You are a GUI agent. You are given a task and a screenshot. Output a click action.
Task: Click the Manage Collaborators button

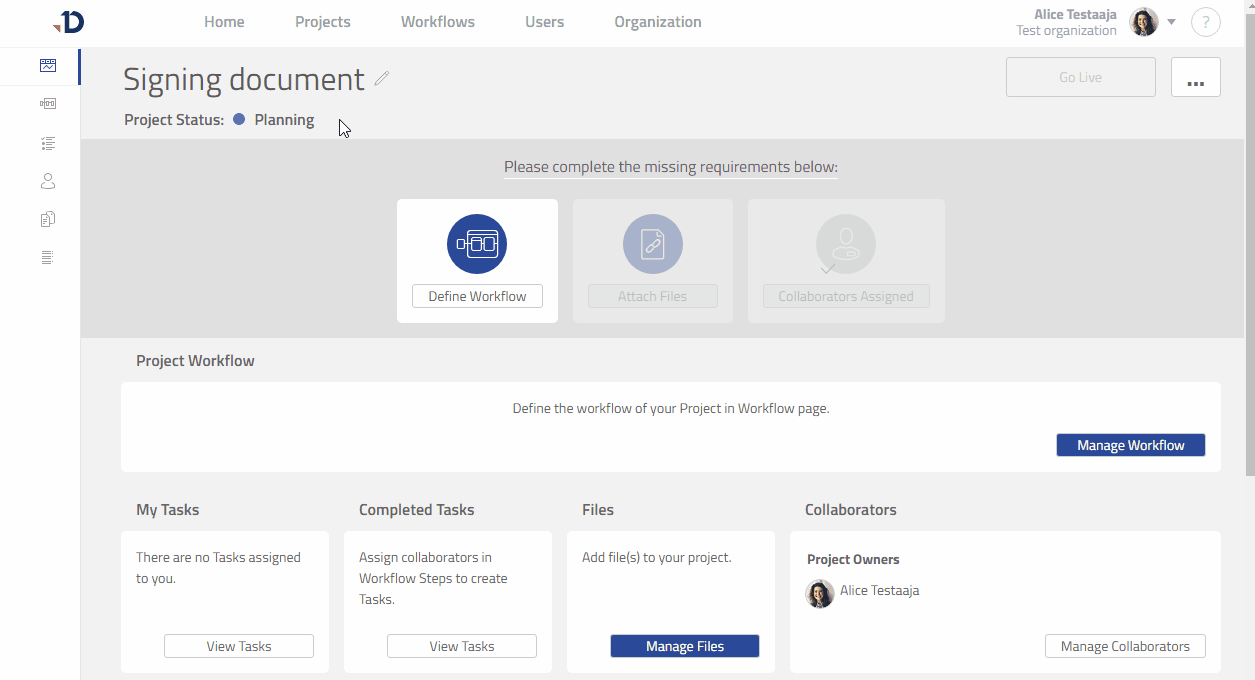1125,646
